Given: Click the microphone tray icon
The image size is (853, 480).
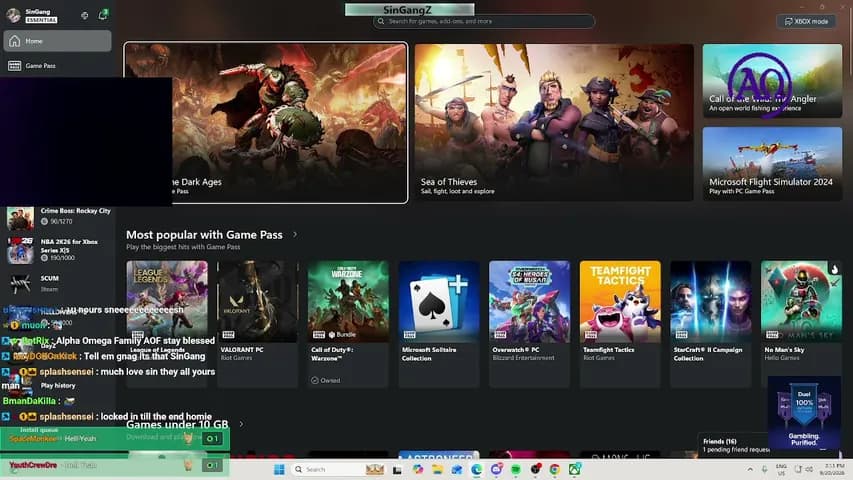Looking at the screenshot, I should click(x=764, y=469).
